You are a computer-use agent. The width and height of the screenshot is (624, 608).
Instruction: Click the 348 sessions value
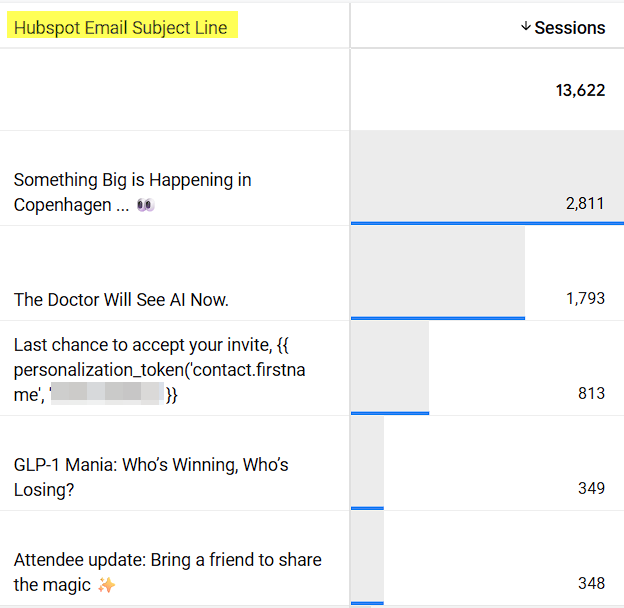tap(591, 583)
